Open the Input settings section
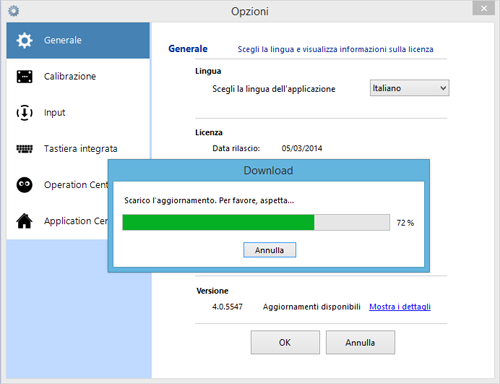Image resolution: width=500 pixels, height=384 pixels. coord(78,112)
